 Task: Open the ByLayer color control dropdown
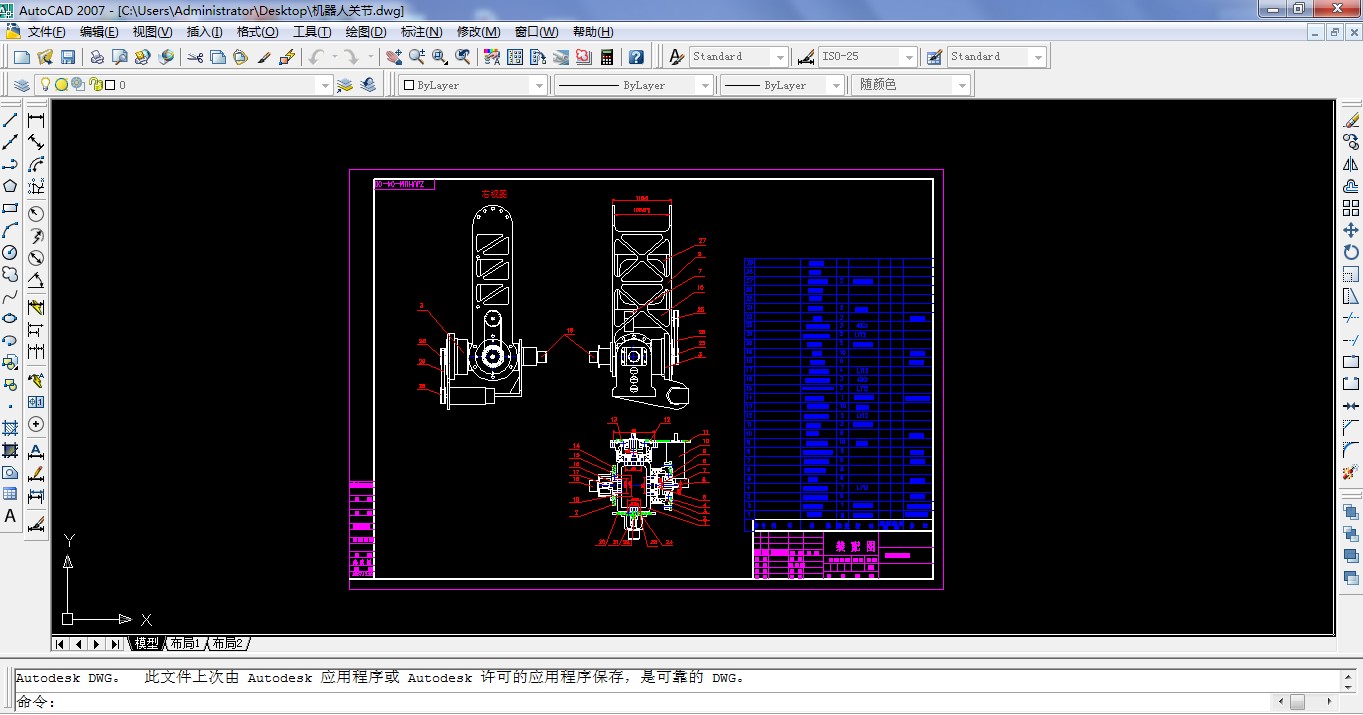pos(539,85)
